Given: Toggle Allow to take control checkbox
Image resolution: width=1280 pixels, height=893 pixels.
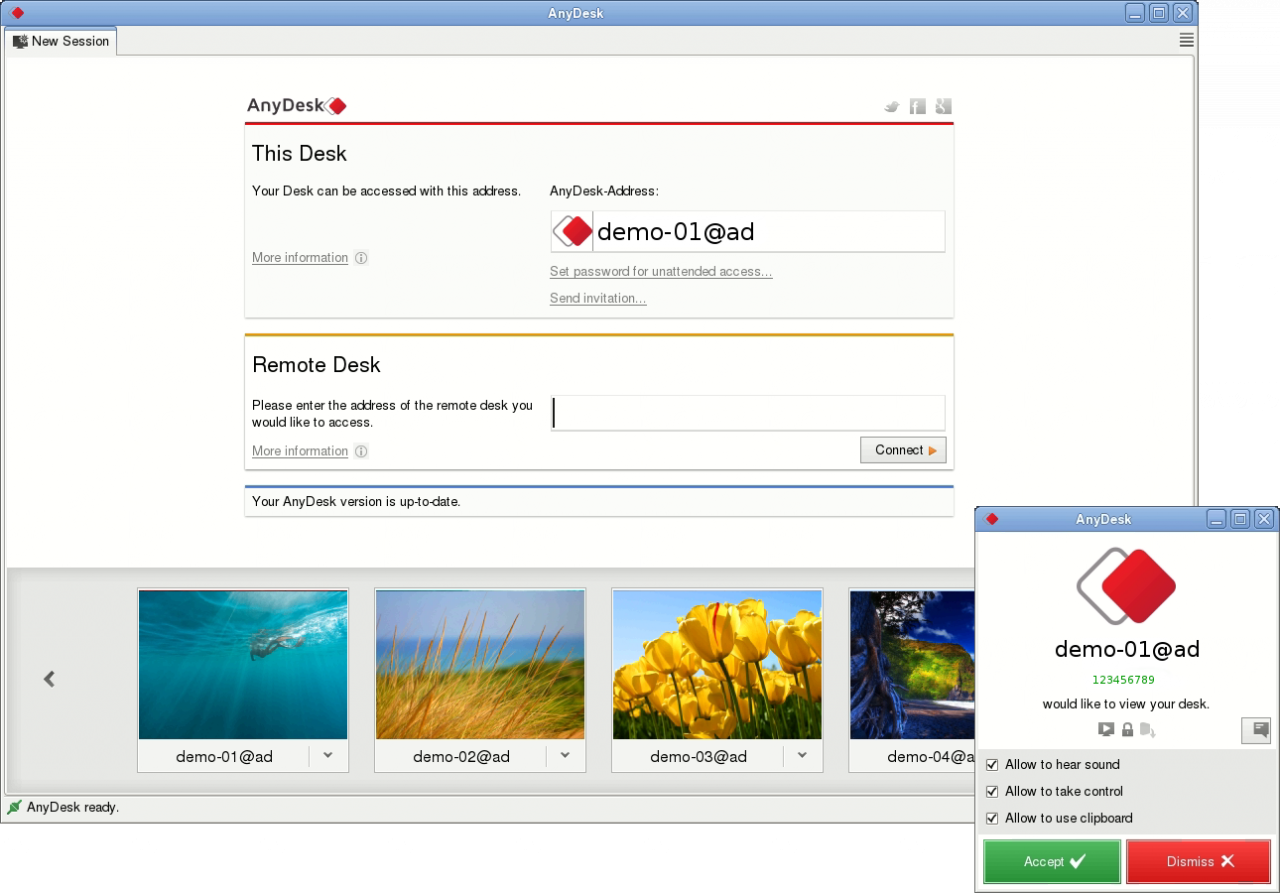Looking at the screenshot, I should (x=992, y=792).
